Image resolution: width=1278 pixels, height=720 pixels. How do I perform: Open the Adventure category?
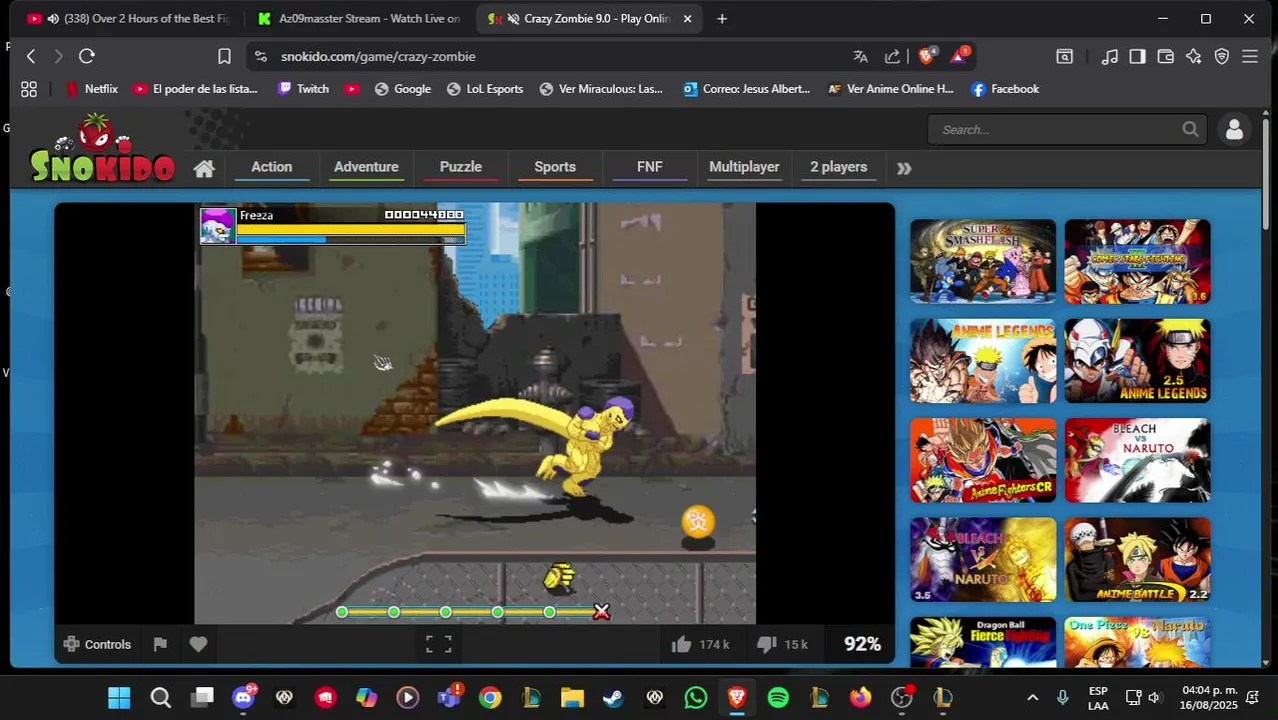pos(366,167)
